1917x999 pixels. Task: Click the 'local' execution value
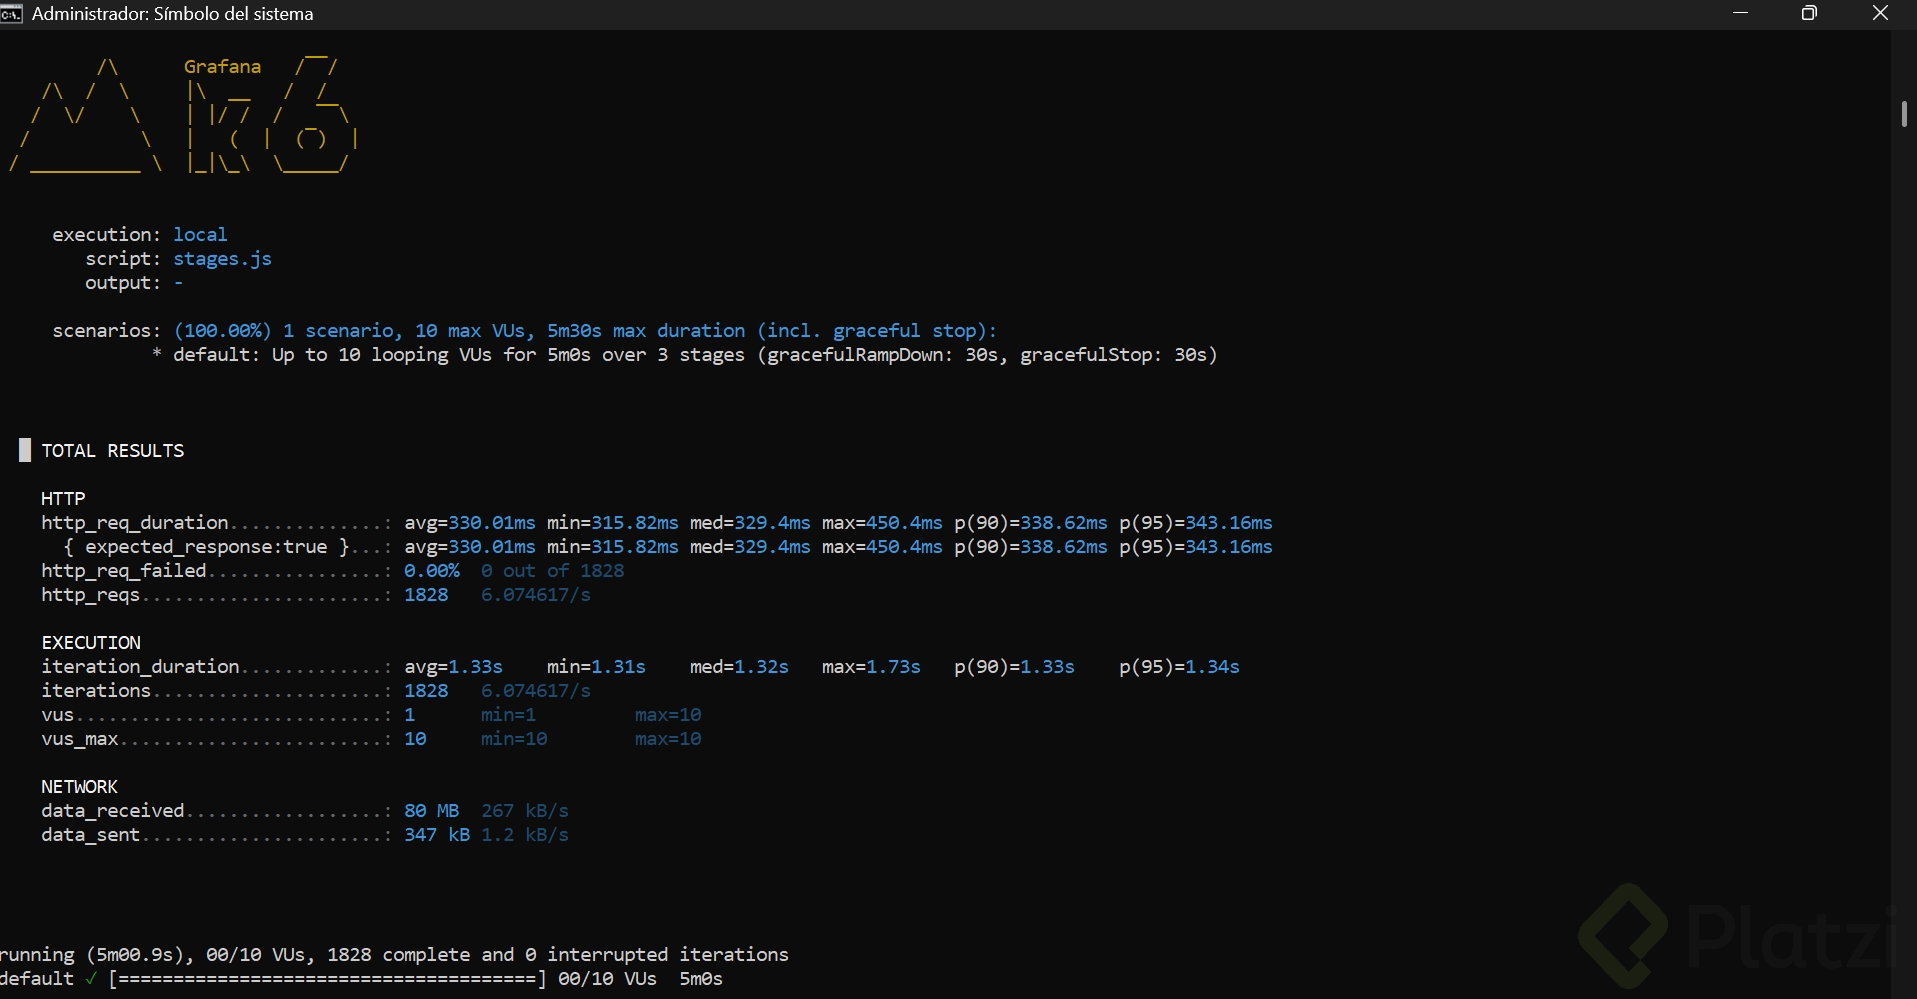(x=200, y=235)
